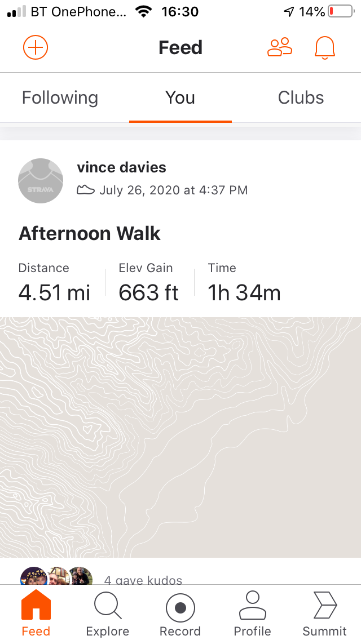
Task: Open the Afternoon Walk activity title
Action: click(89, 233)
